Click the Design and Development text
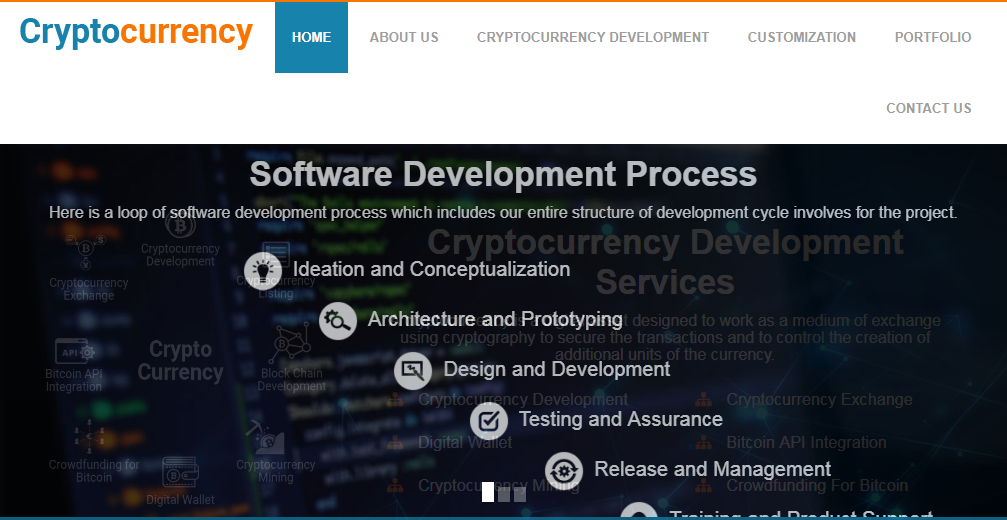Screen dimensions: 1007x520 pos(557,369)
